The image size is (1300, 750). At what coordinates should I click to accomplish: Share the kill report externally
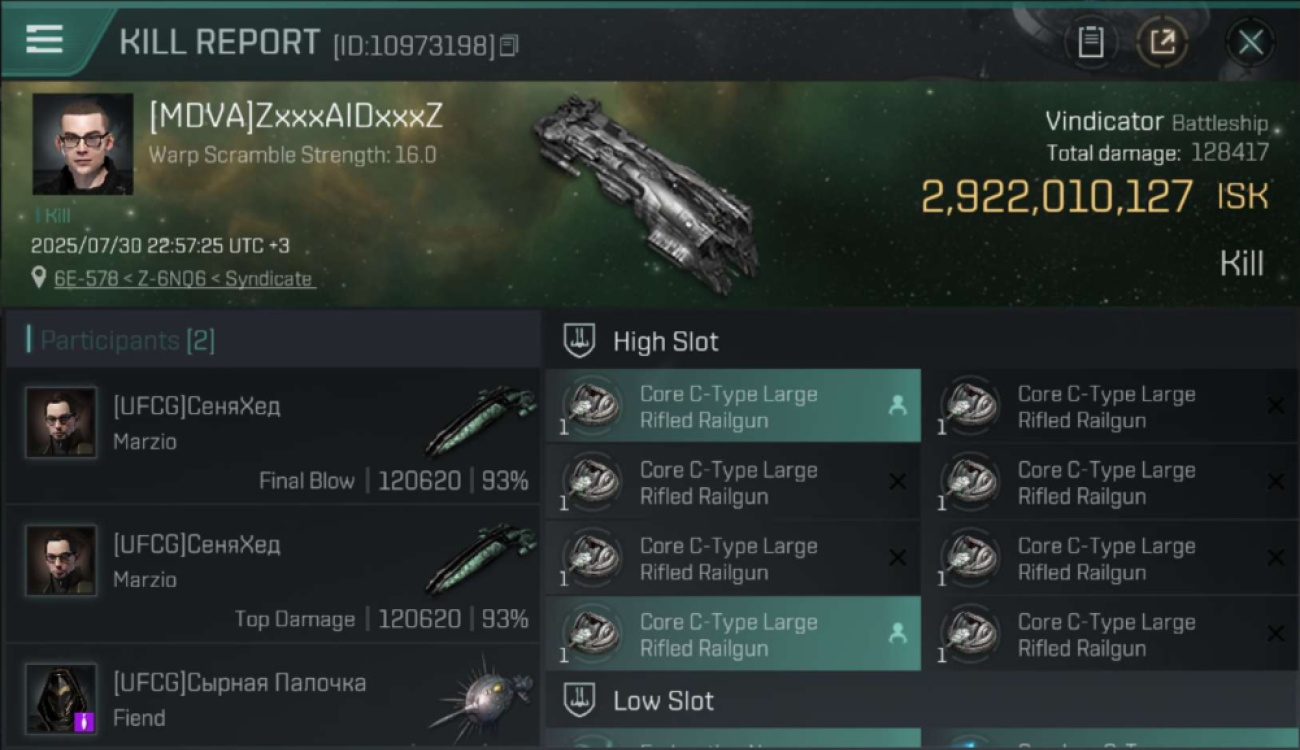[x=1162, y=43]
